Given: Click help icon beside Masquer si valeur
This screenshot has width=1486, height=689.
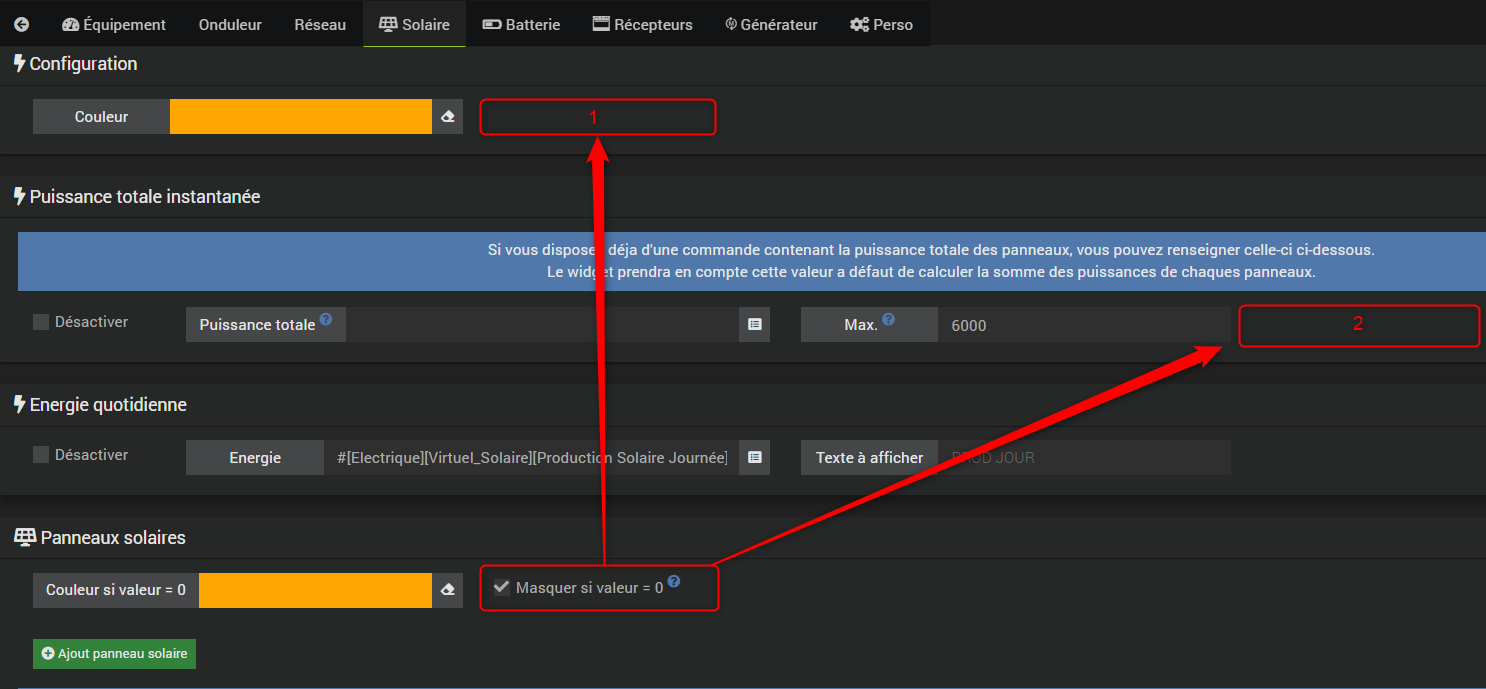Looking at the screenshot, I should pos(674,581).
